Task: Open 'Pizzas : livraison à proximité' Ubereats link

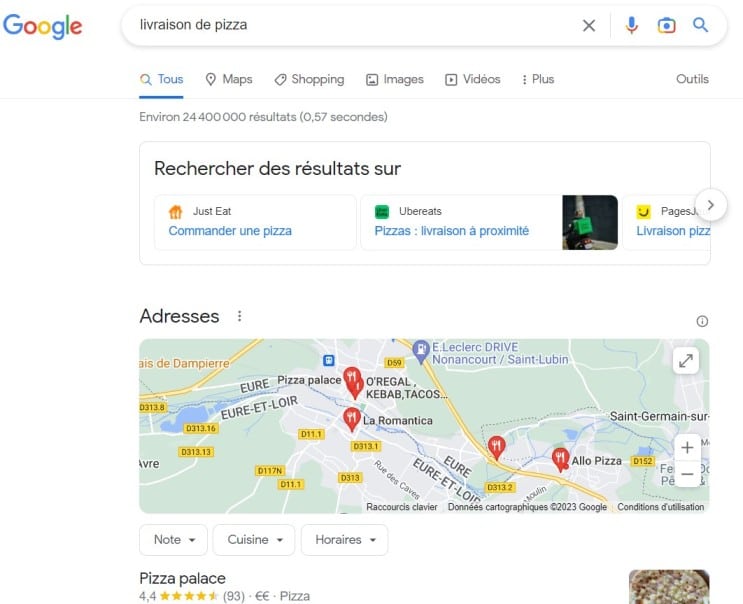Action: coord(452,231)
